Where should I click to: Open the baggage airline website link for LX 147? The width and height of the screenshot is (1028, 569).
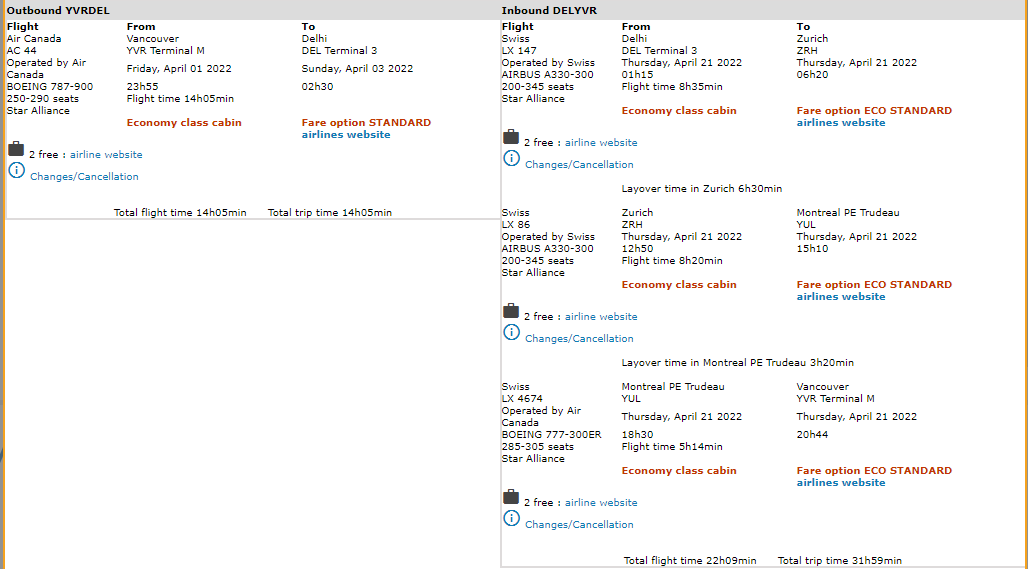601,143
